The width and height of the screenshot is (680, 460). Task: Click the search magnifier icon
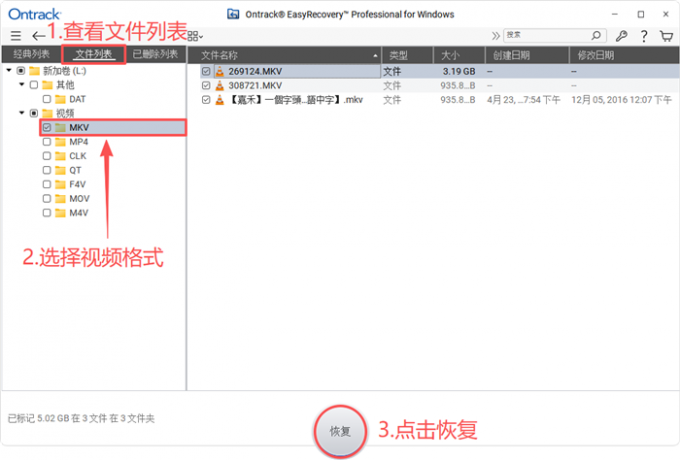596,35
